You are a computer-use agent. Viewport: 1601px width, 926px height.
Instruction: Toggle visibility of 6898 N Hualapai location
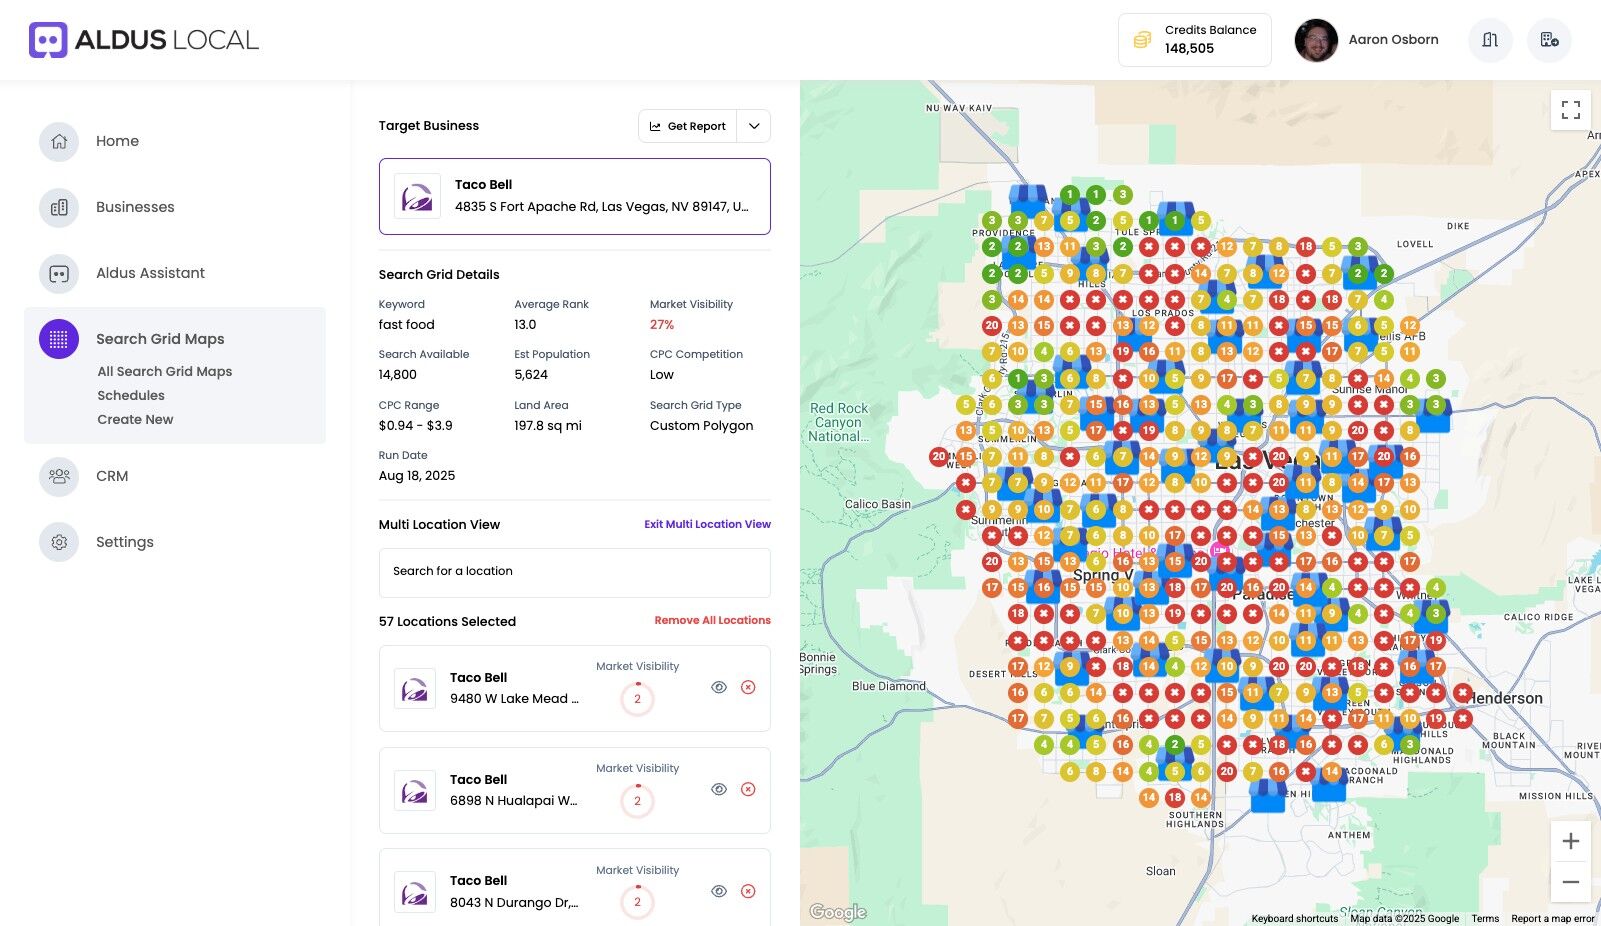[719, 789]
